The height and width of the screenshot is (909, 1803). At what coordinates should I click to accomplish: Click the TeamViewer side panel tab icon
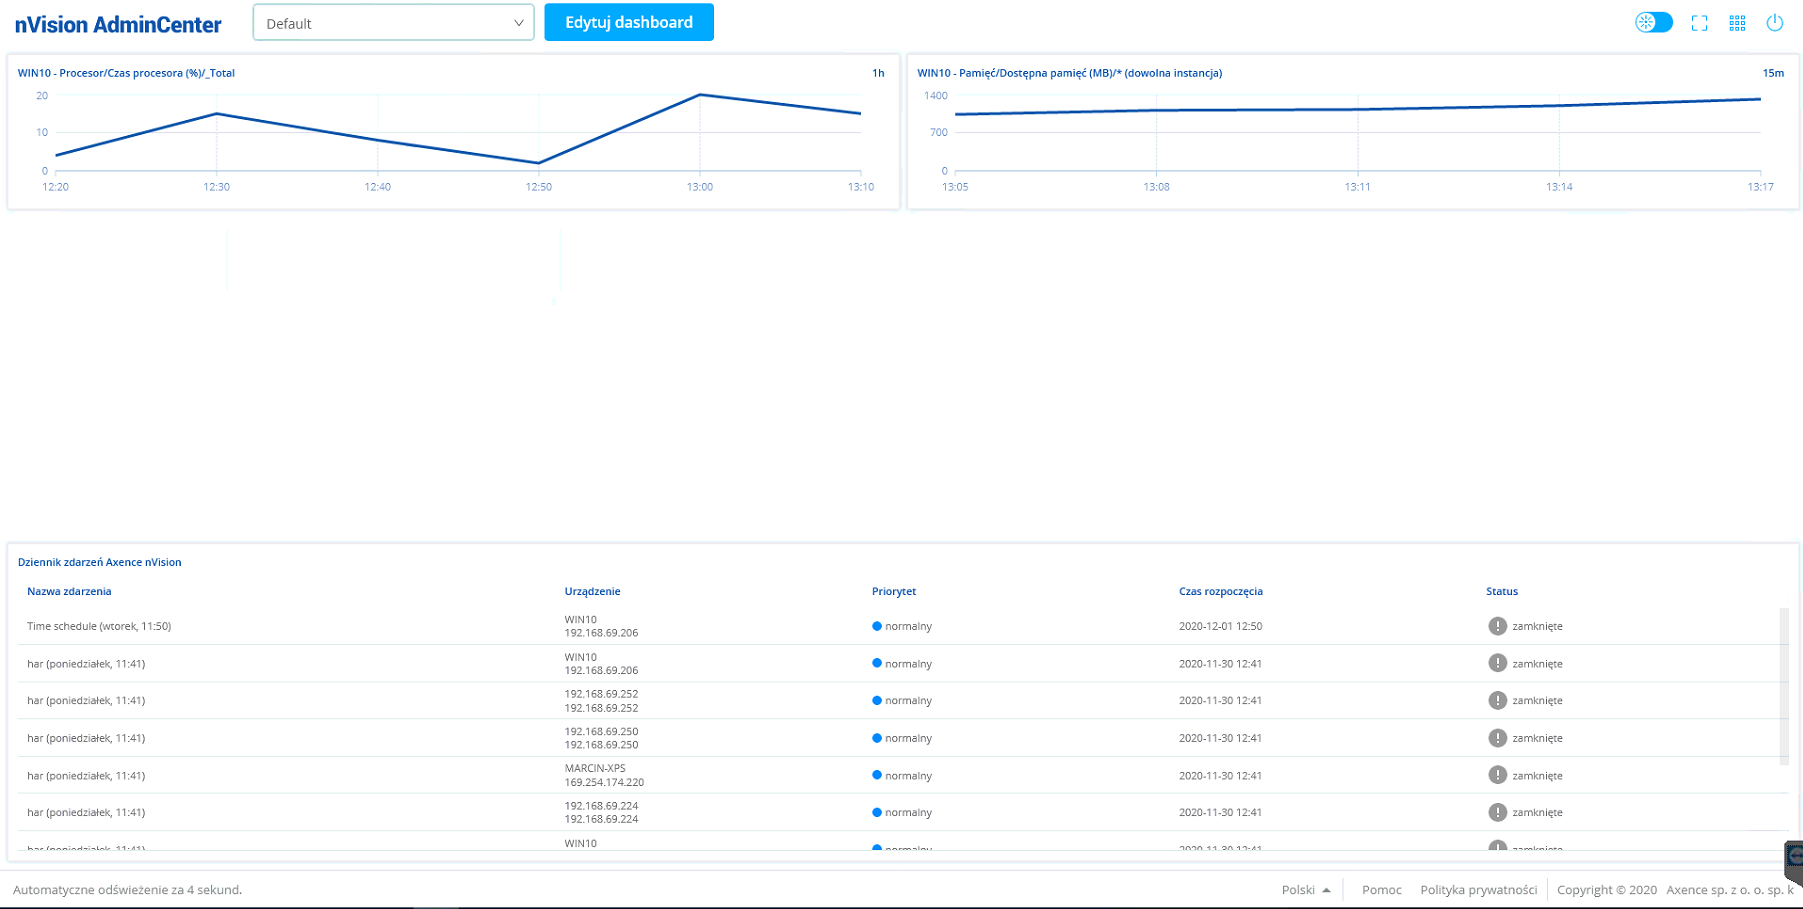click(x=1794, y=858)
